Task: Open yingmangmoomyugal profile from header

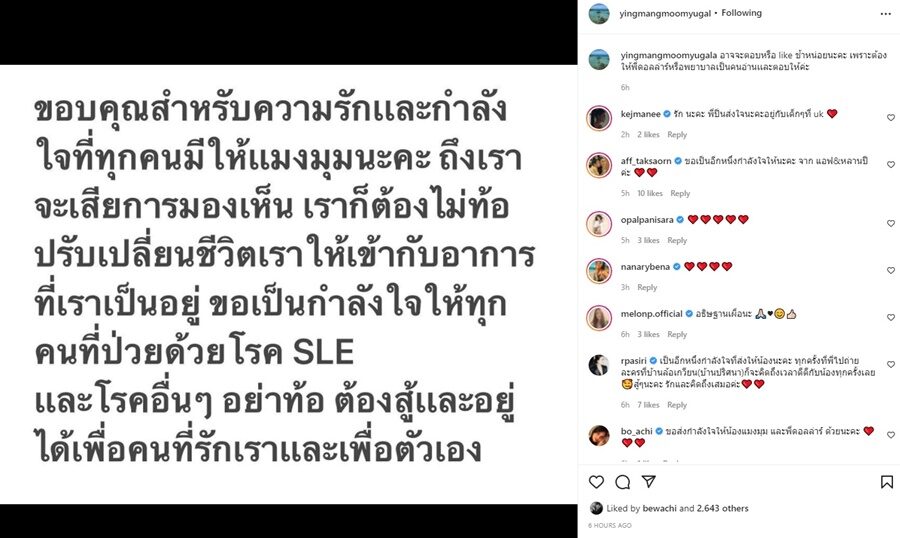Action: point(665,13)
